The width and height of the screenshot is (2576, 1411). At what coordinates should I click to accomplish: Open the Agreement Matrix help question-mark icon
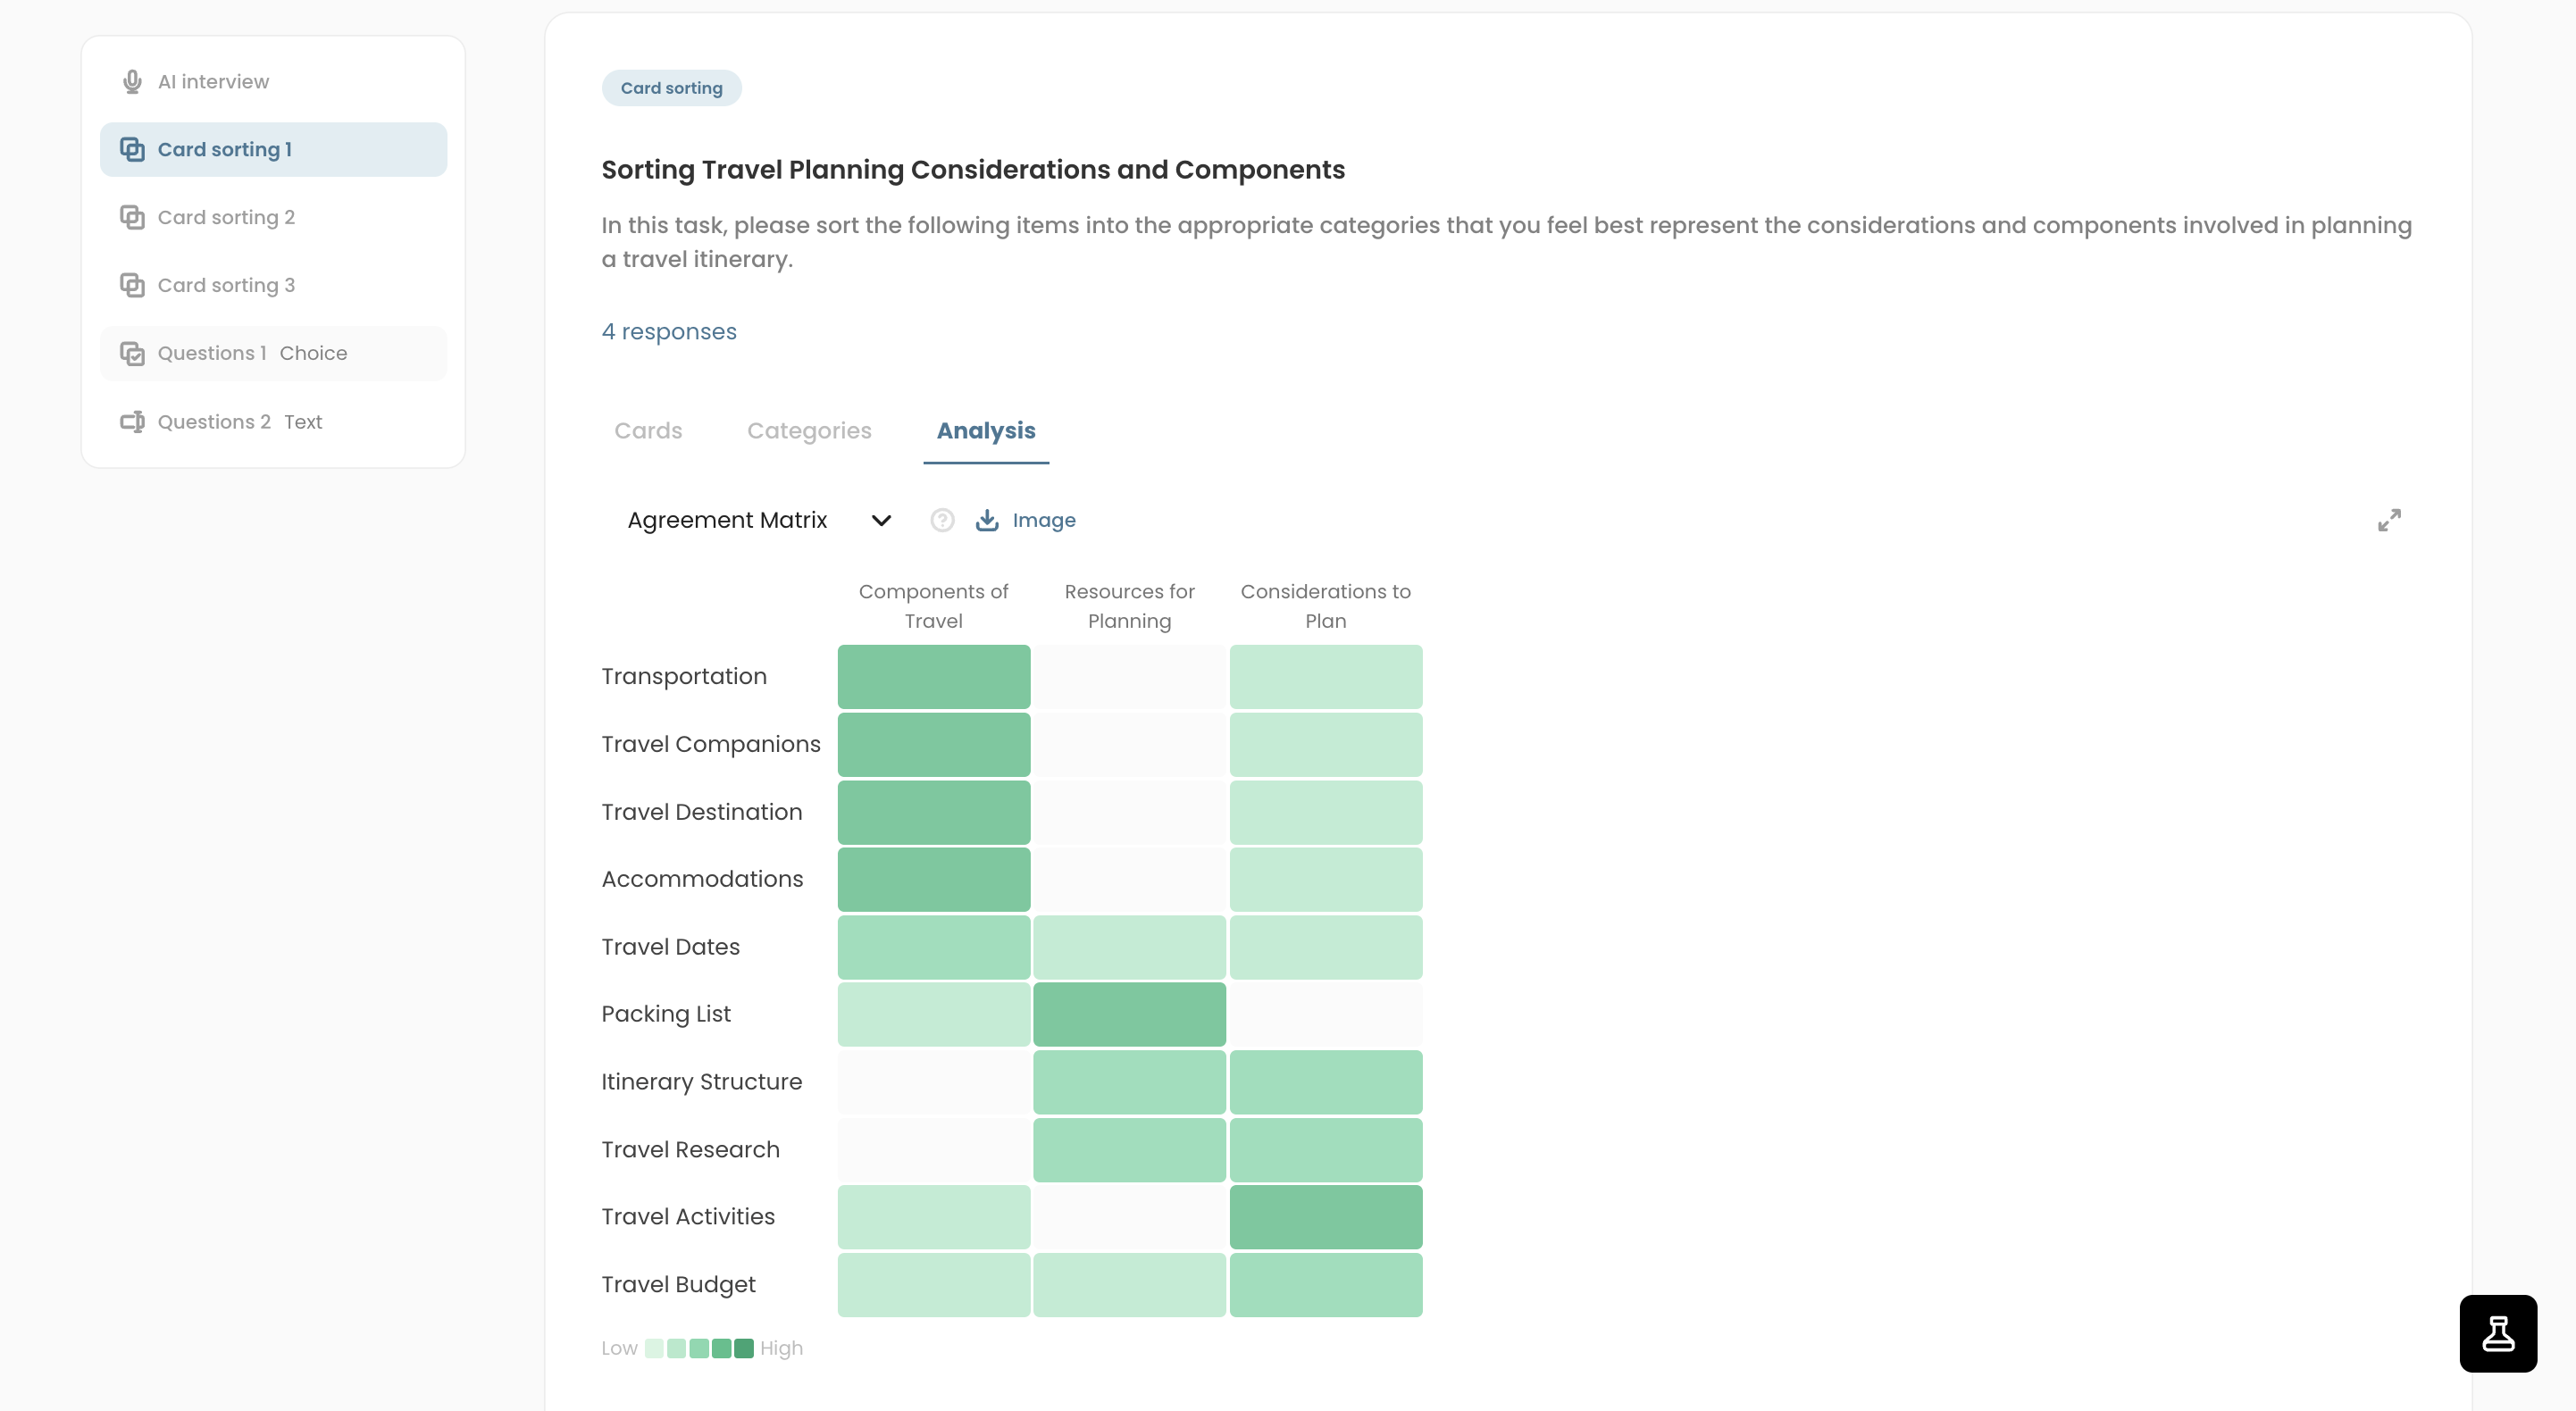point(942,520)
